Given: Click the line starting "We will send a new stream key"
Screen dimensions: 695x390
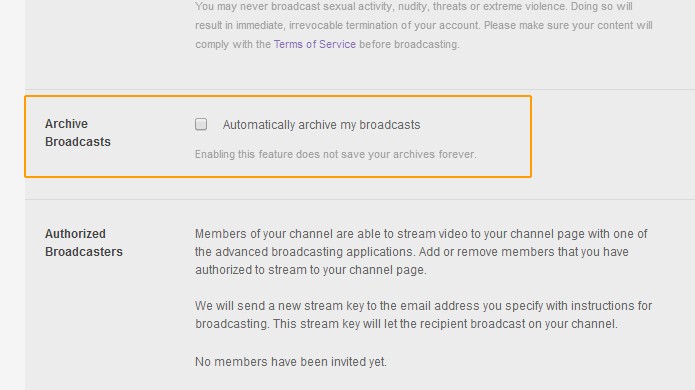Looking at the screenshot, I should coord(423,306).
